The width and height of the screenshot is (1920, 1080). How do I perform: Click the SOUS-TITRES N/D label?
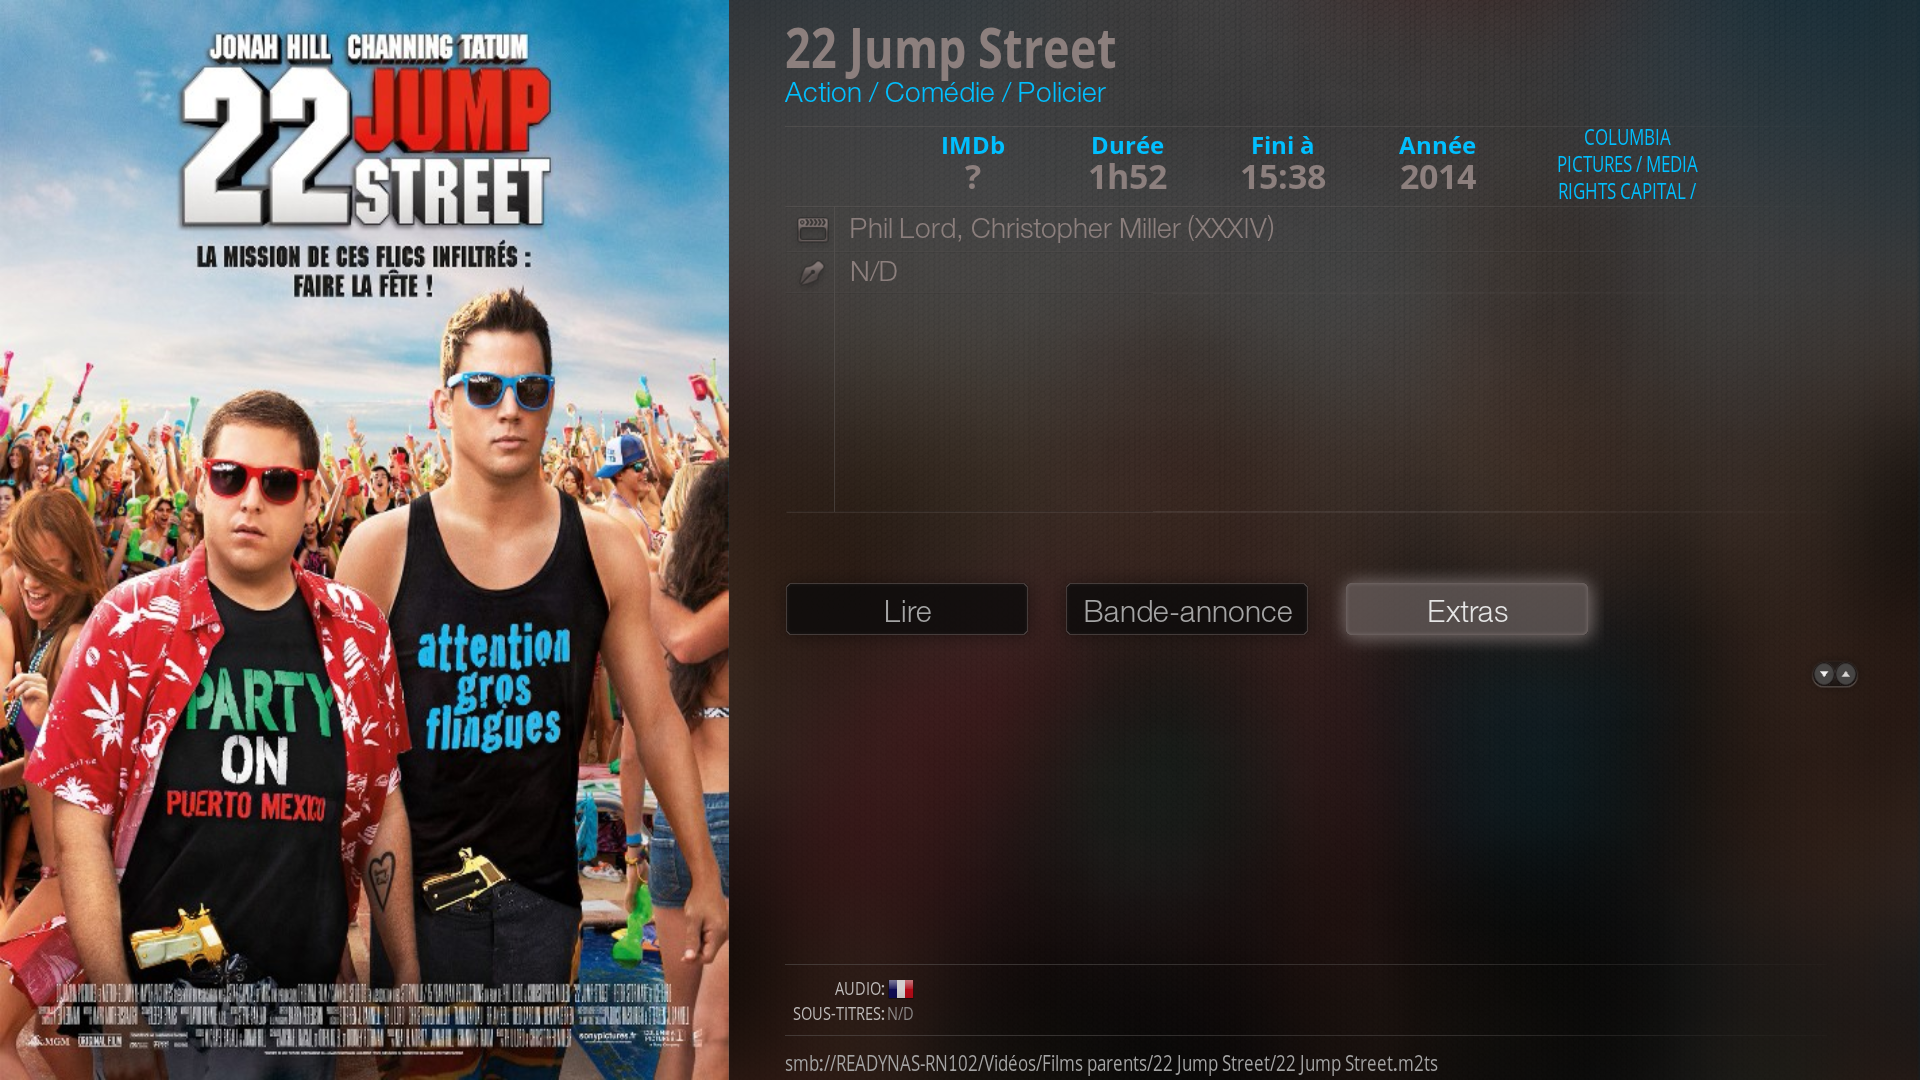tap(853, 1014)
